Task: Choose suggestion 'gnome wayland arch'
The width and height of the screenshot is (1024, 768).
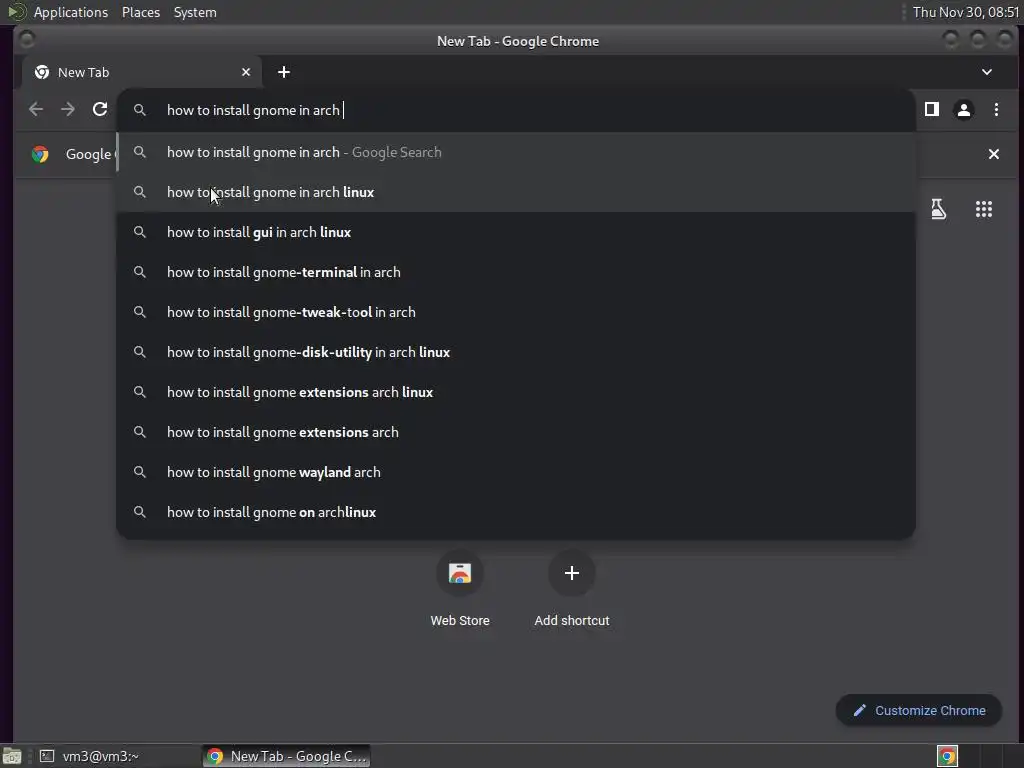Action: [x=516, y=472]
